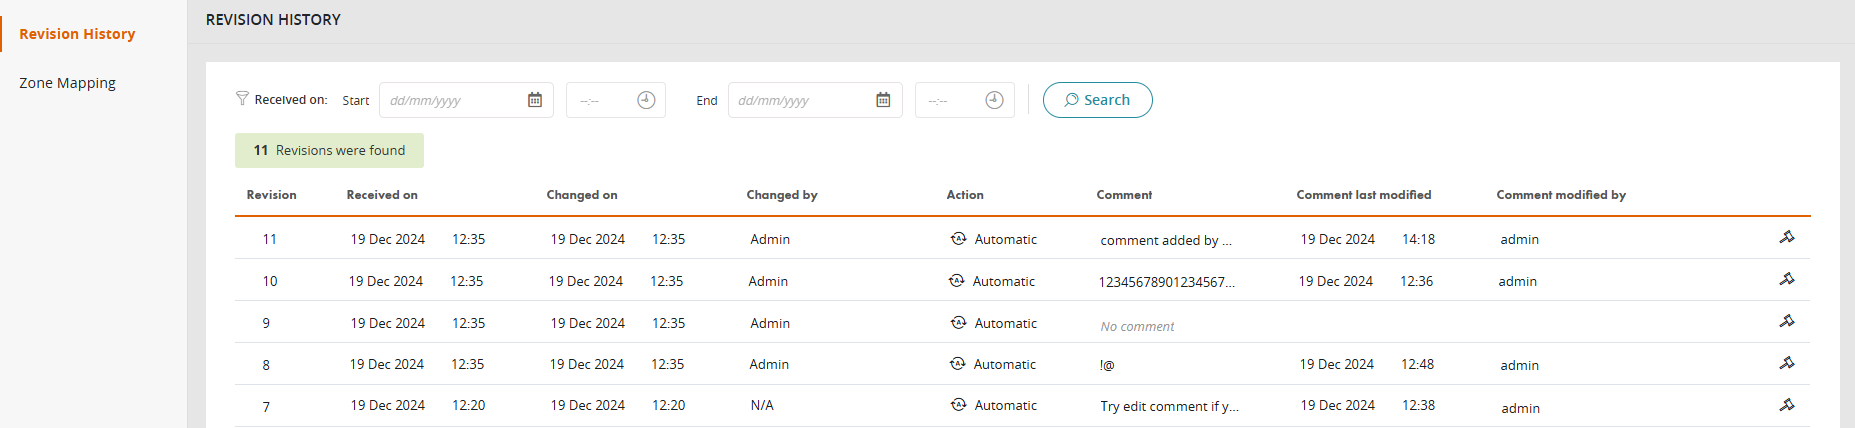The width and height of the screenshot is (1855, 428).
Task: Click the Automatic action icon in revision 11
Action: pos(958,239)
